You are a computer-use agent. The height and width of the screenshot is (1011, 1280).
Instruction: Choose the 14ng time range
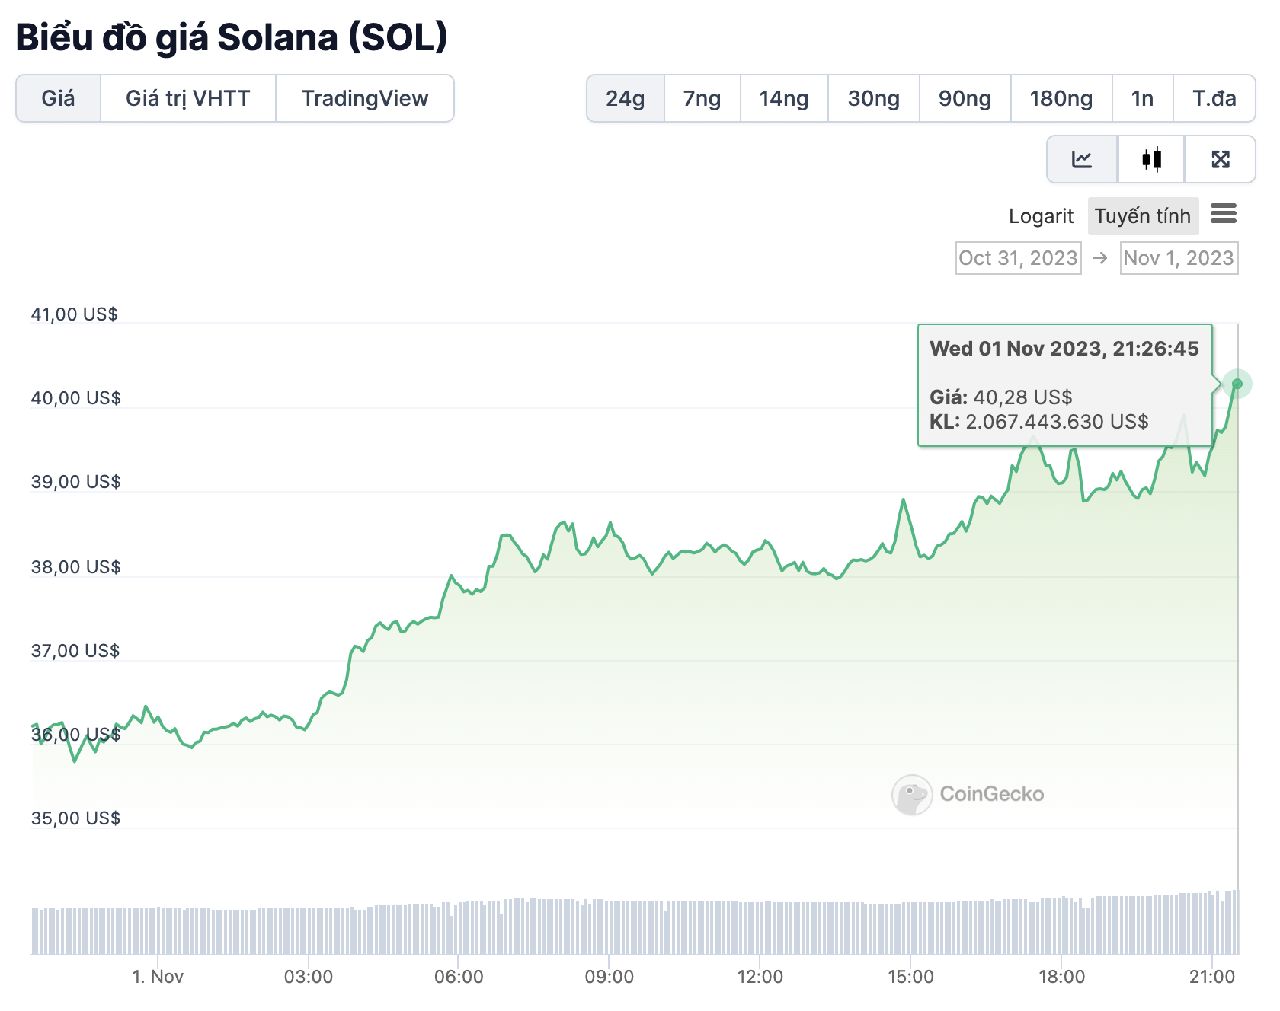point(784,98)
